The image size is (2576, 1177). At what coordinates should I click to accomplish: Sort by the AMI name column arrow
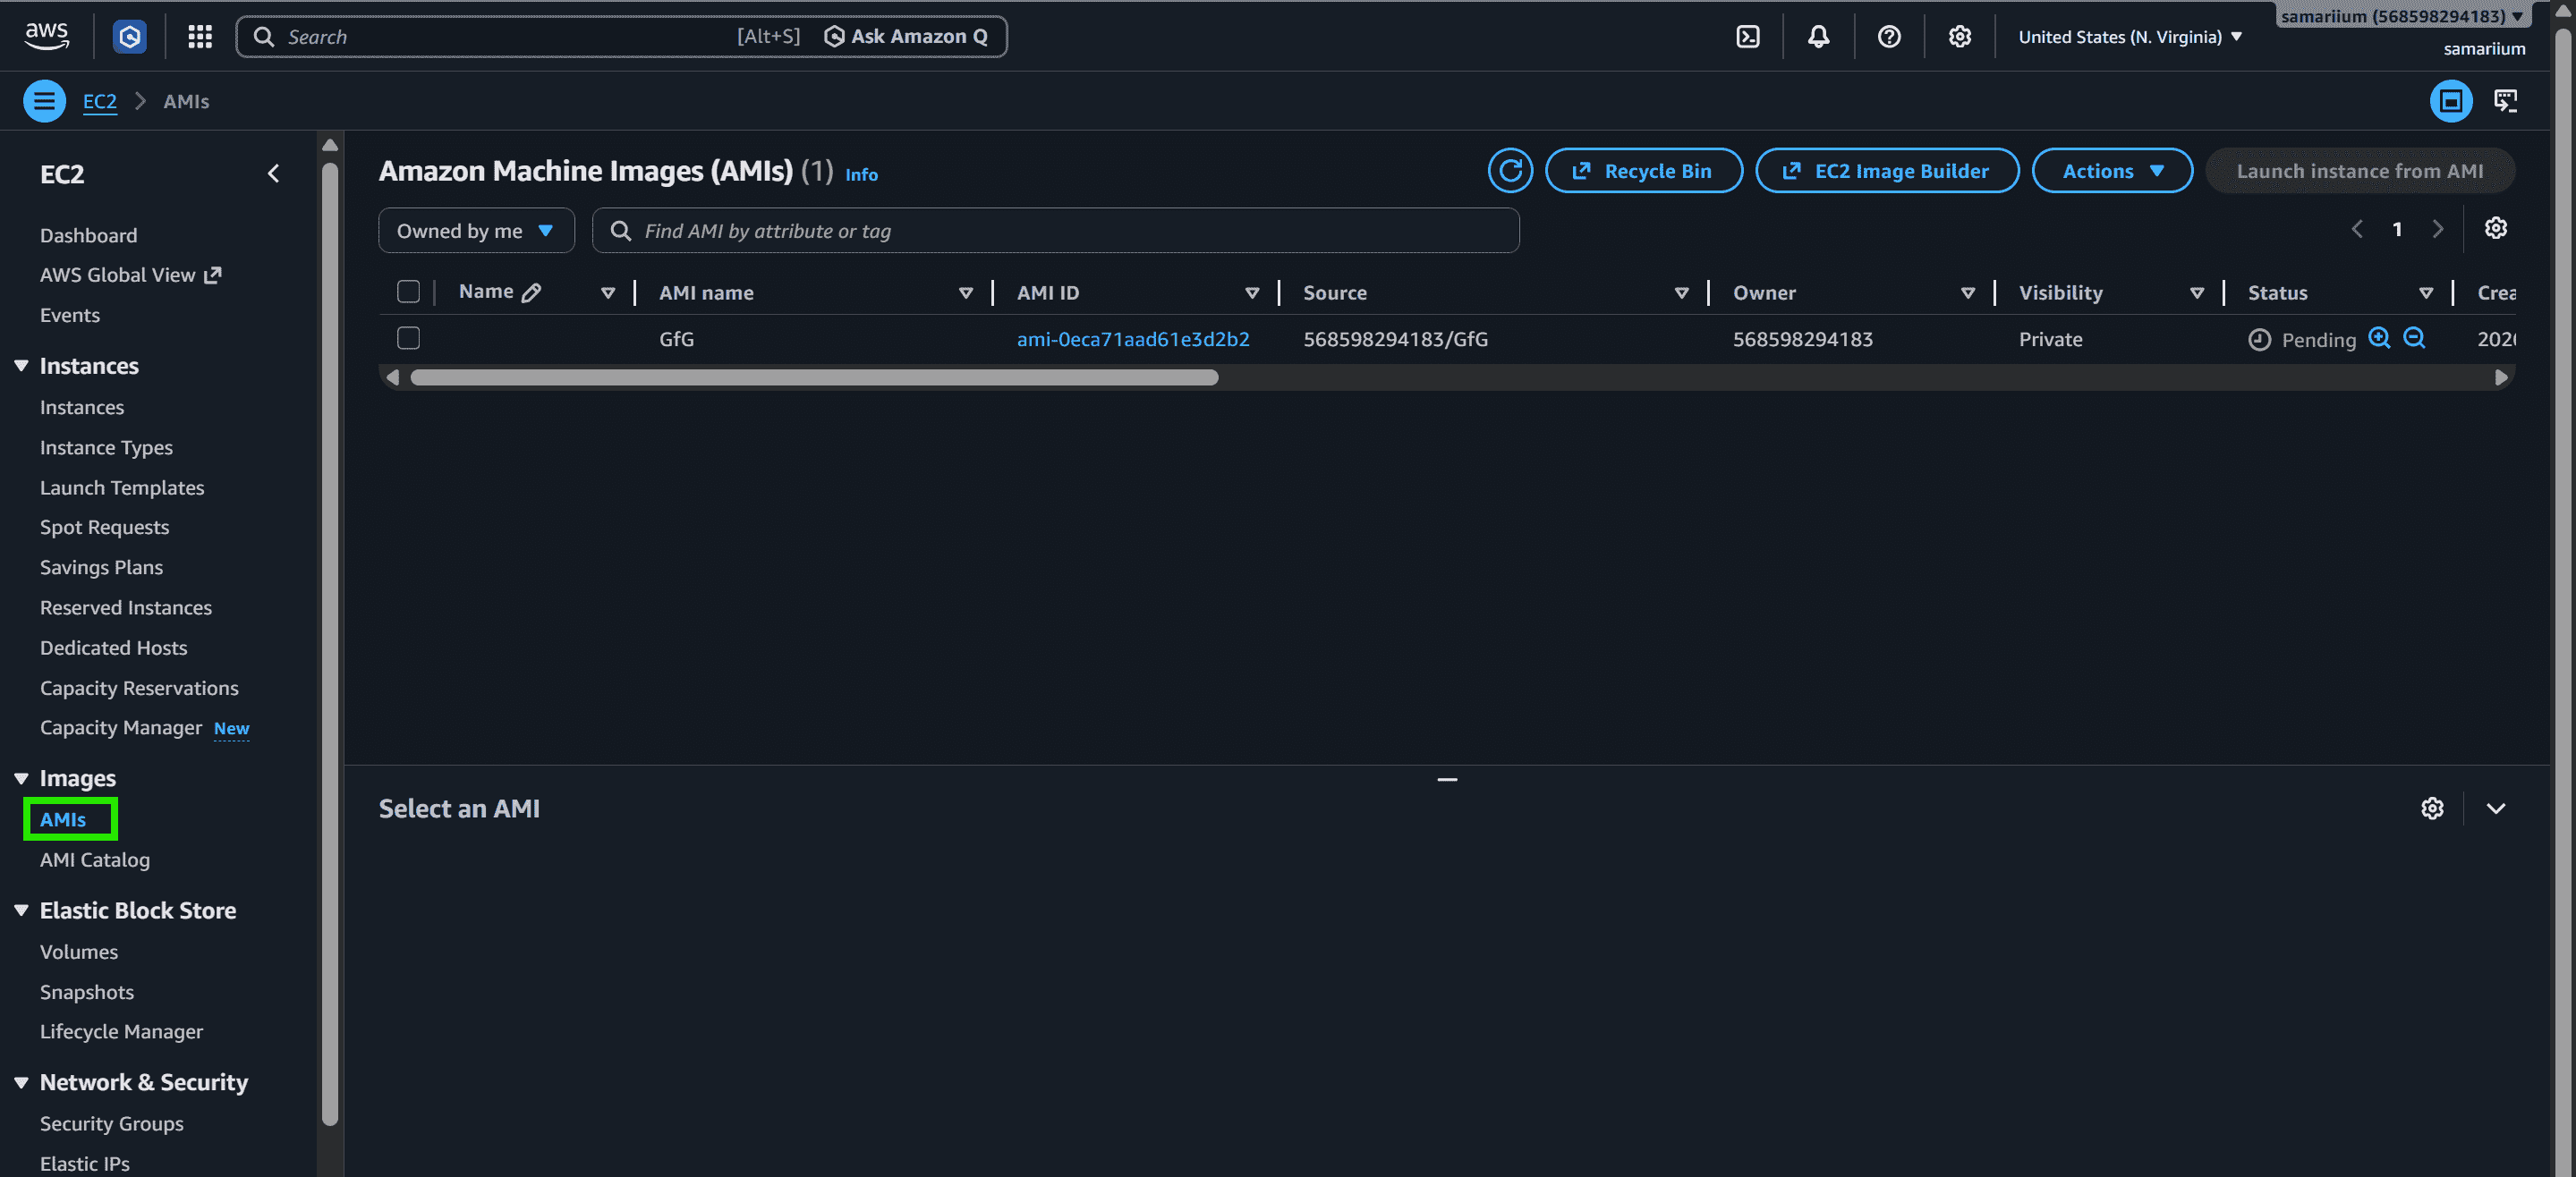click(965, 293)
